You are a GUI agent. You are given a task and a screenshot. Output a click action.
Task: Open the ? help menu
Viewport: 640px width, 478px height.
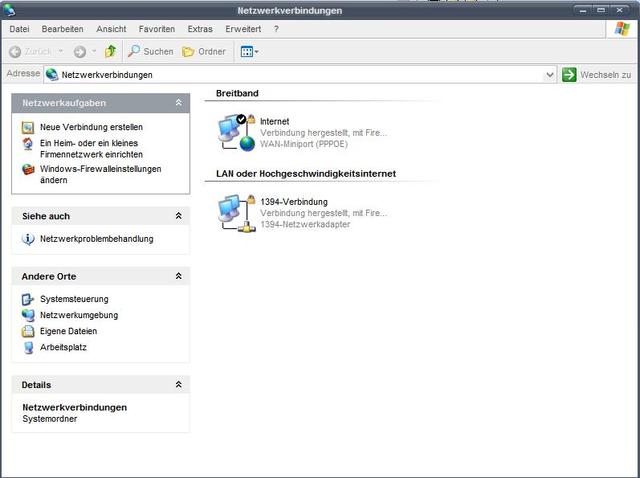click(276, 29)
